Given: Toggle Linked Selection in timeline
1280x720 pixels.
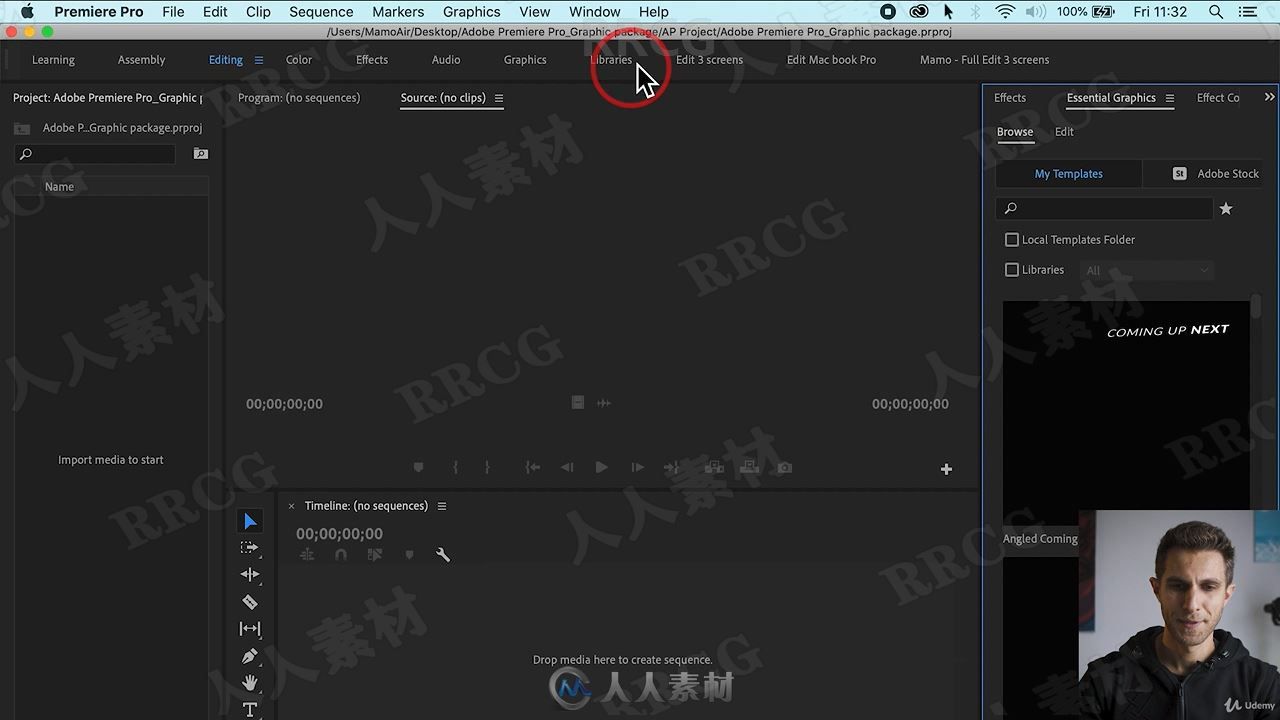Looking at the screenshot, I should tap(375, 555).
